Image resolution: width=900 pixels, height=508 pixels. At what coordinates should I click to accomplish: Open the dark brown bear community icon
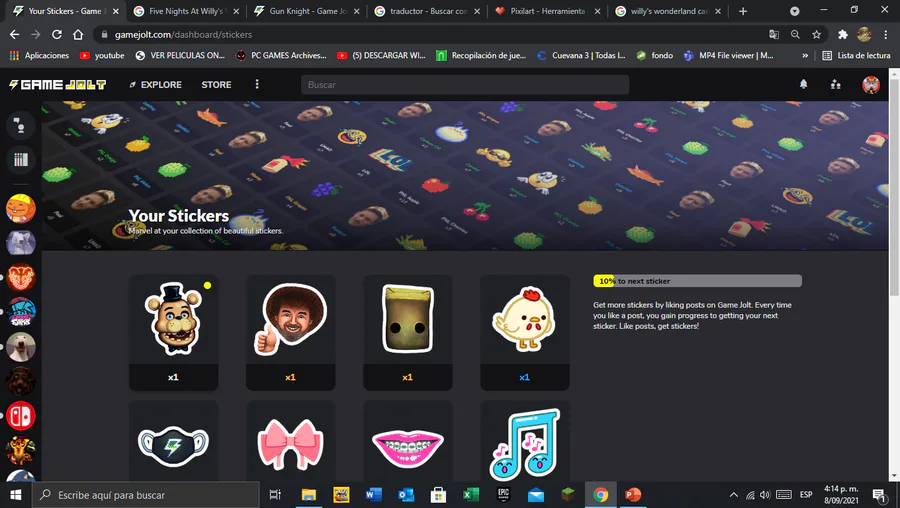[21, 381]
